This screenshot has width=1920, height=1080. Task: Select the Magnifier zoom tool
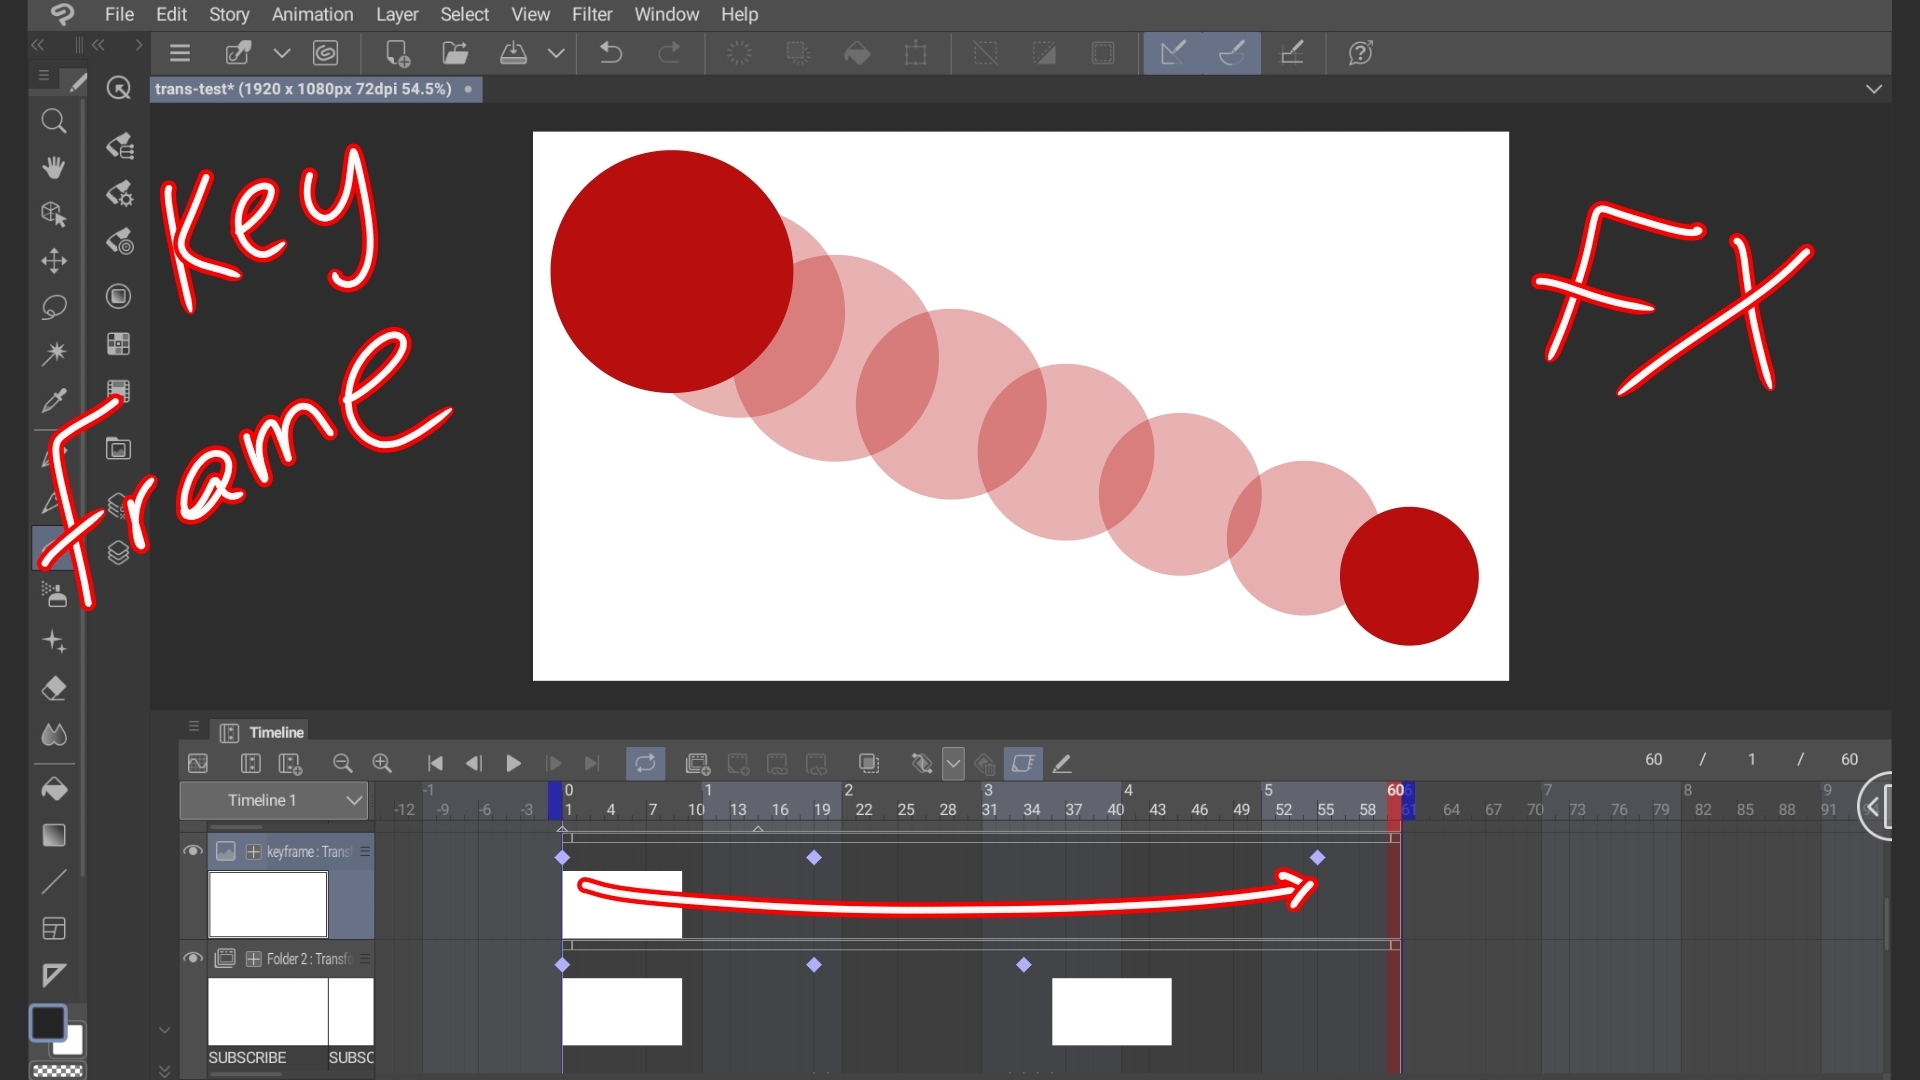click(x=54, y=122)
